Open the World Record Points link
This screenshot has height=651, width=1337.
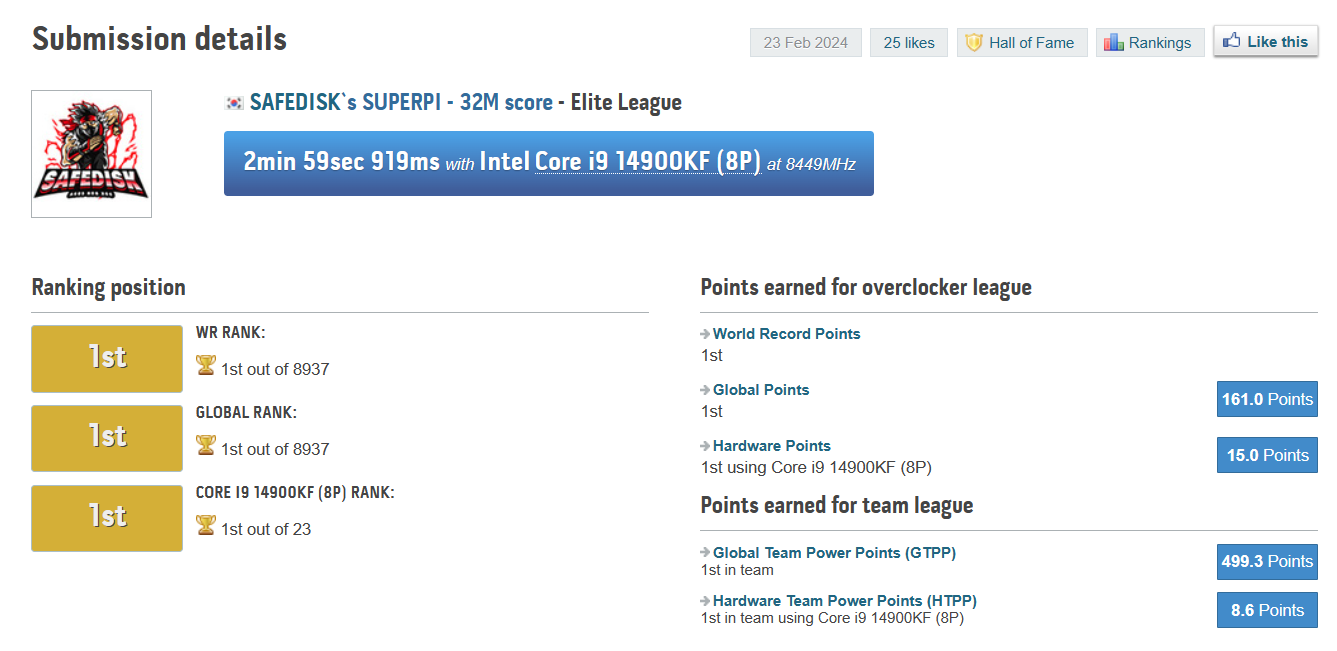click(786, 334)
